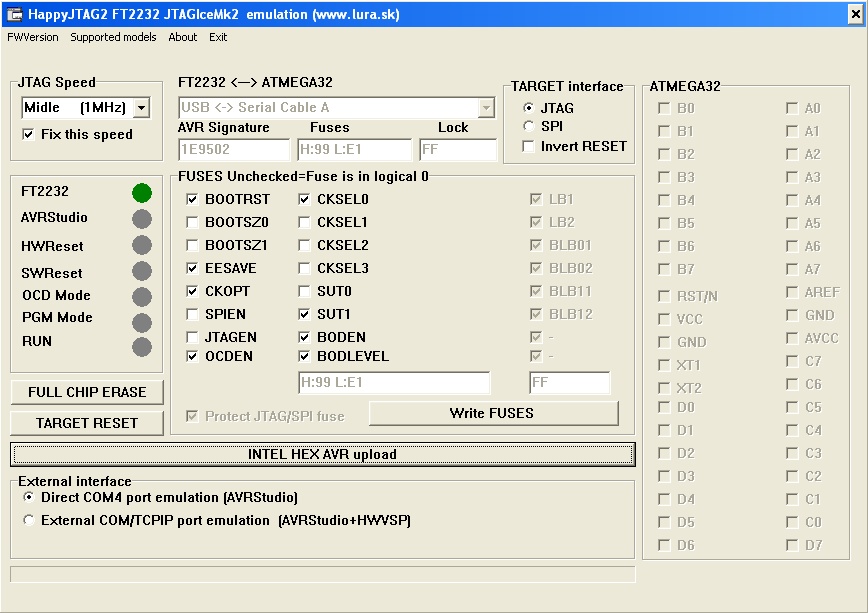Toggle the XT1 pin checkbox
This screenshot has width=868, height=613.
point(664,365)
